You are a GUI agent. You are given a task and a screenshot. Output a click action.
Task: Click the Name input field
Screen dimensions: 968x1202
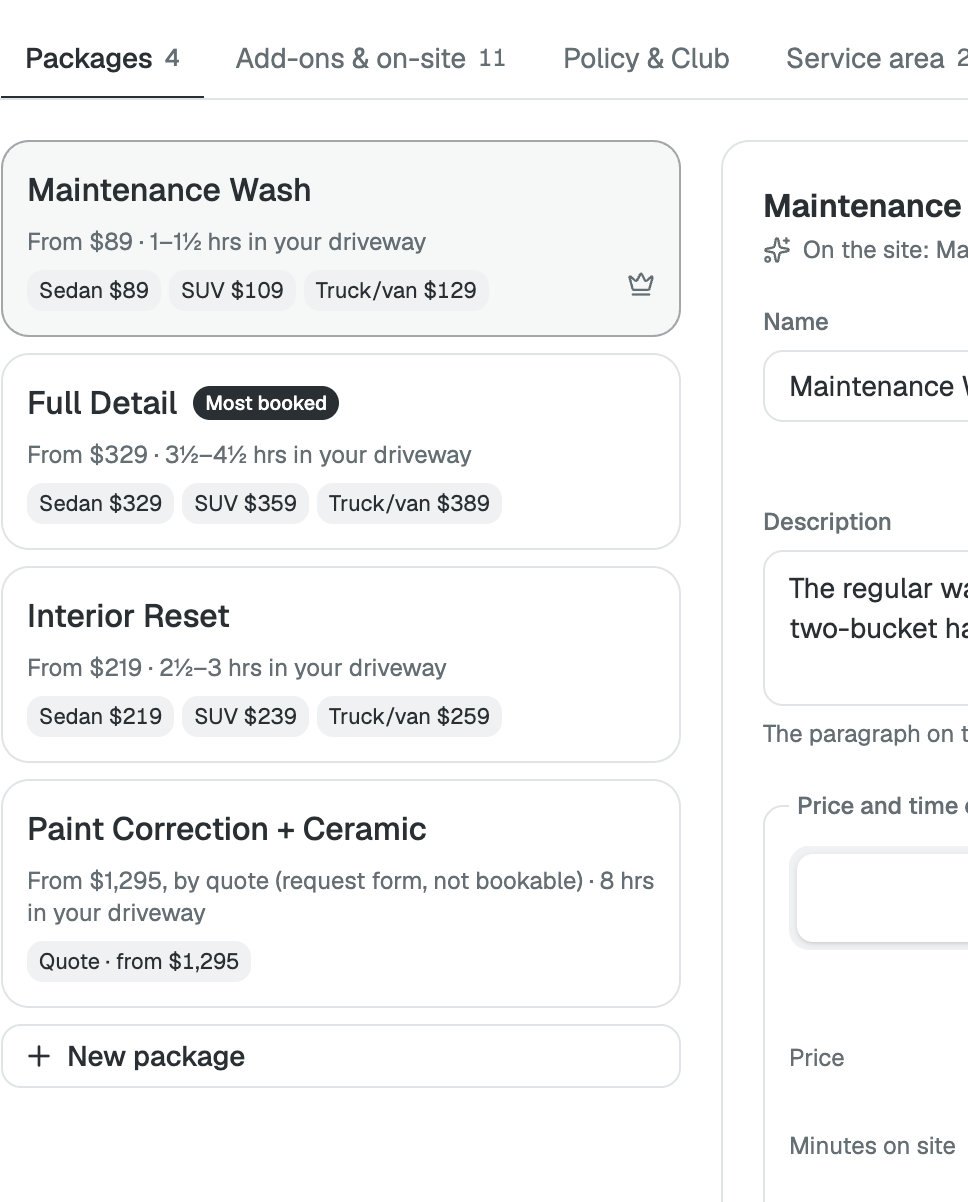pyautogui.click(x=866, y=386)
